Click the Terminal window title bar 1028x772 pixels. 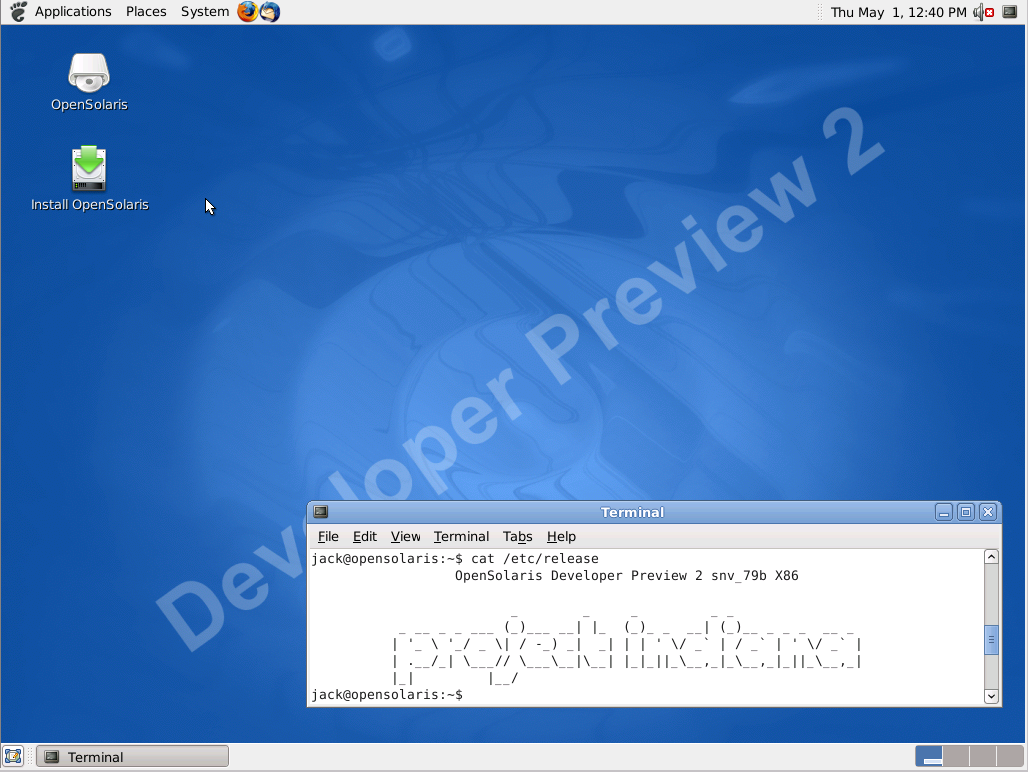click(632, 512)
